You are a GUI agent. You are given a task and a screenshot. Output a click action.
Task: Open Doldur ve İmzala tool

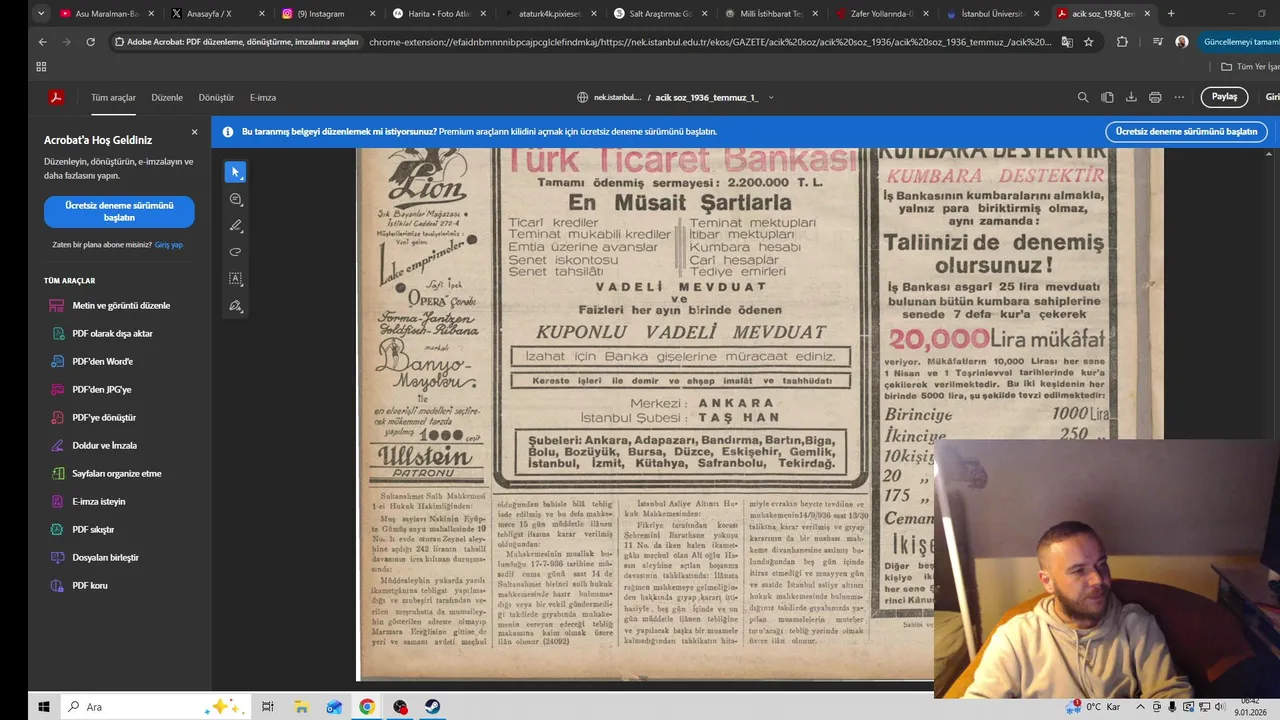104,445
